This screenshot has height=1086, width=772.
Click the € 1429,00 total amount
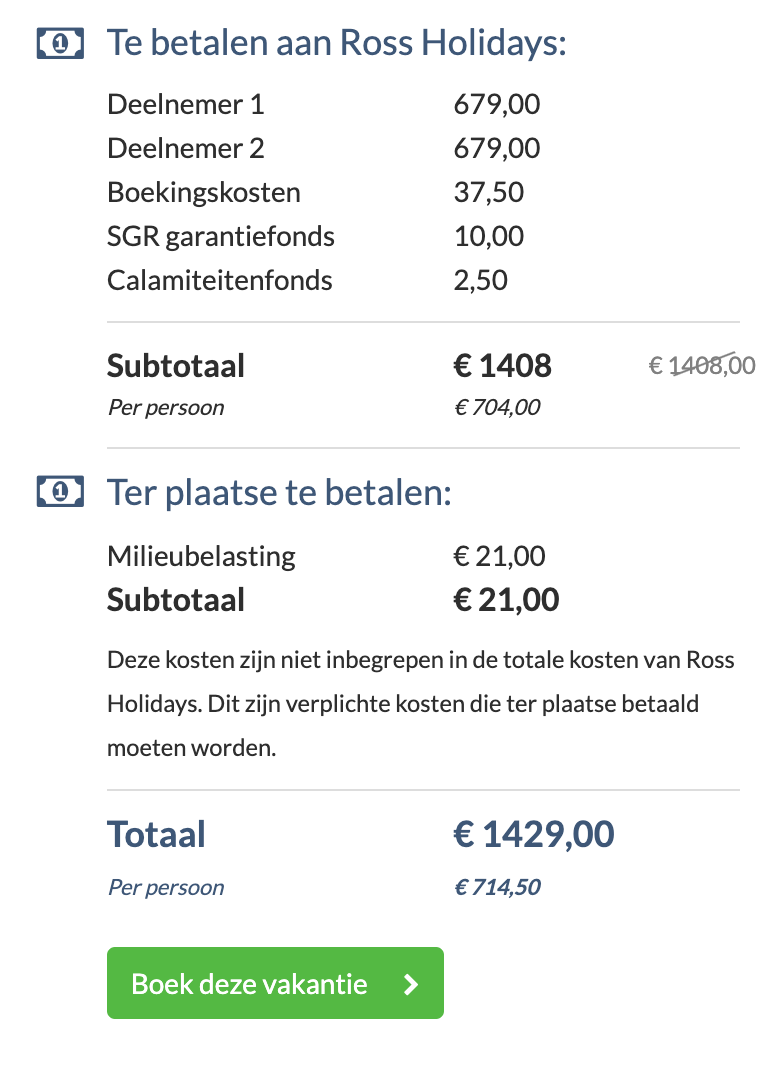tap(534, 834)
